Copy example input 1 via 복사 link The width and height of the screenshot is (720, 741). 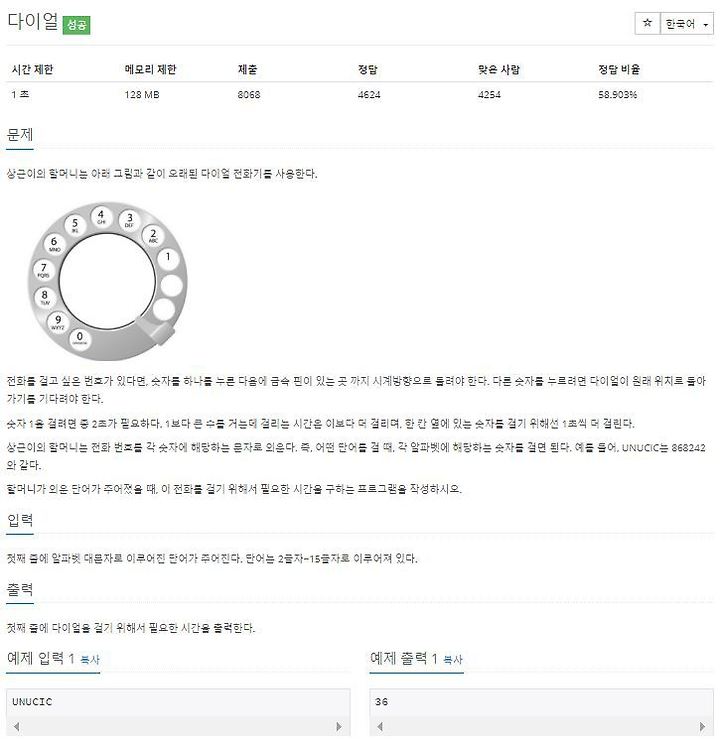[90, 659]
